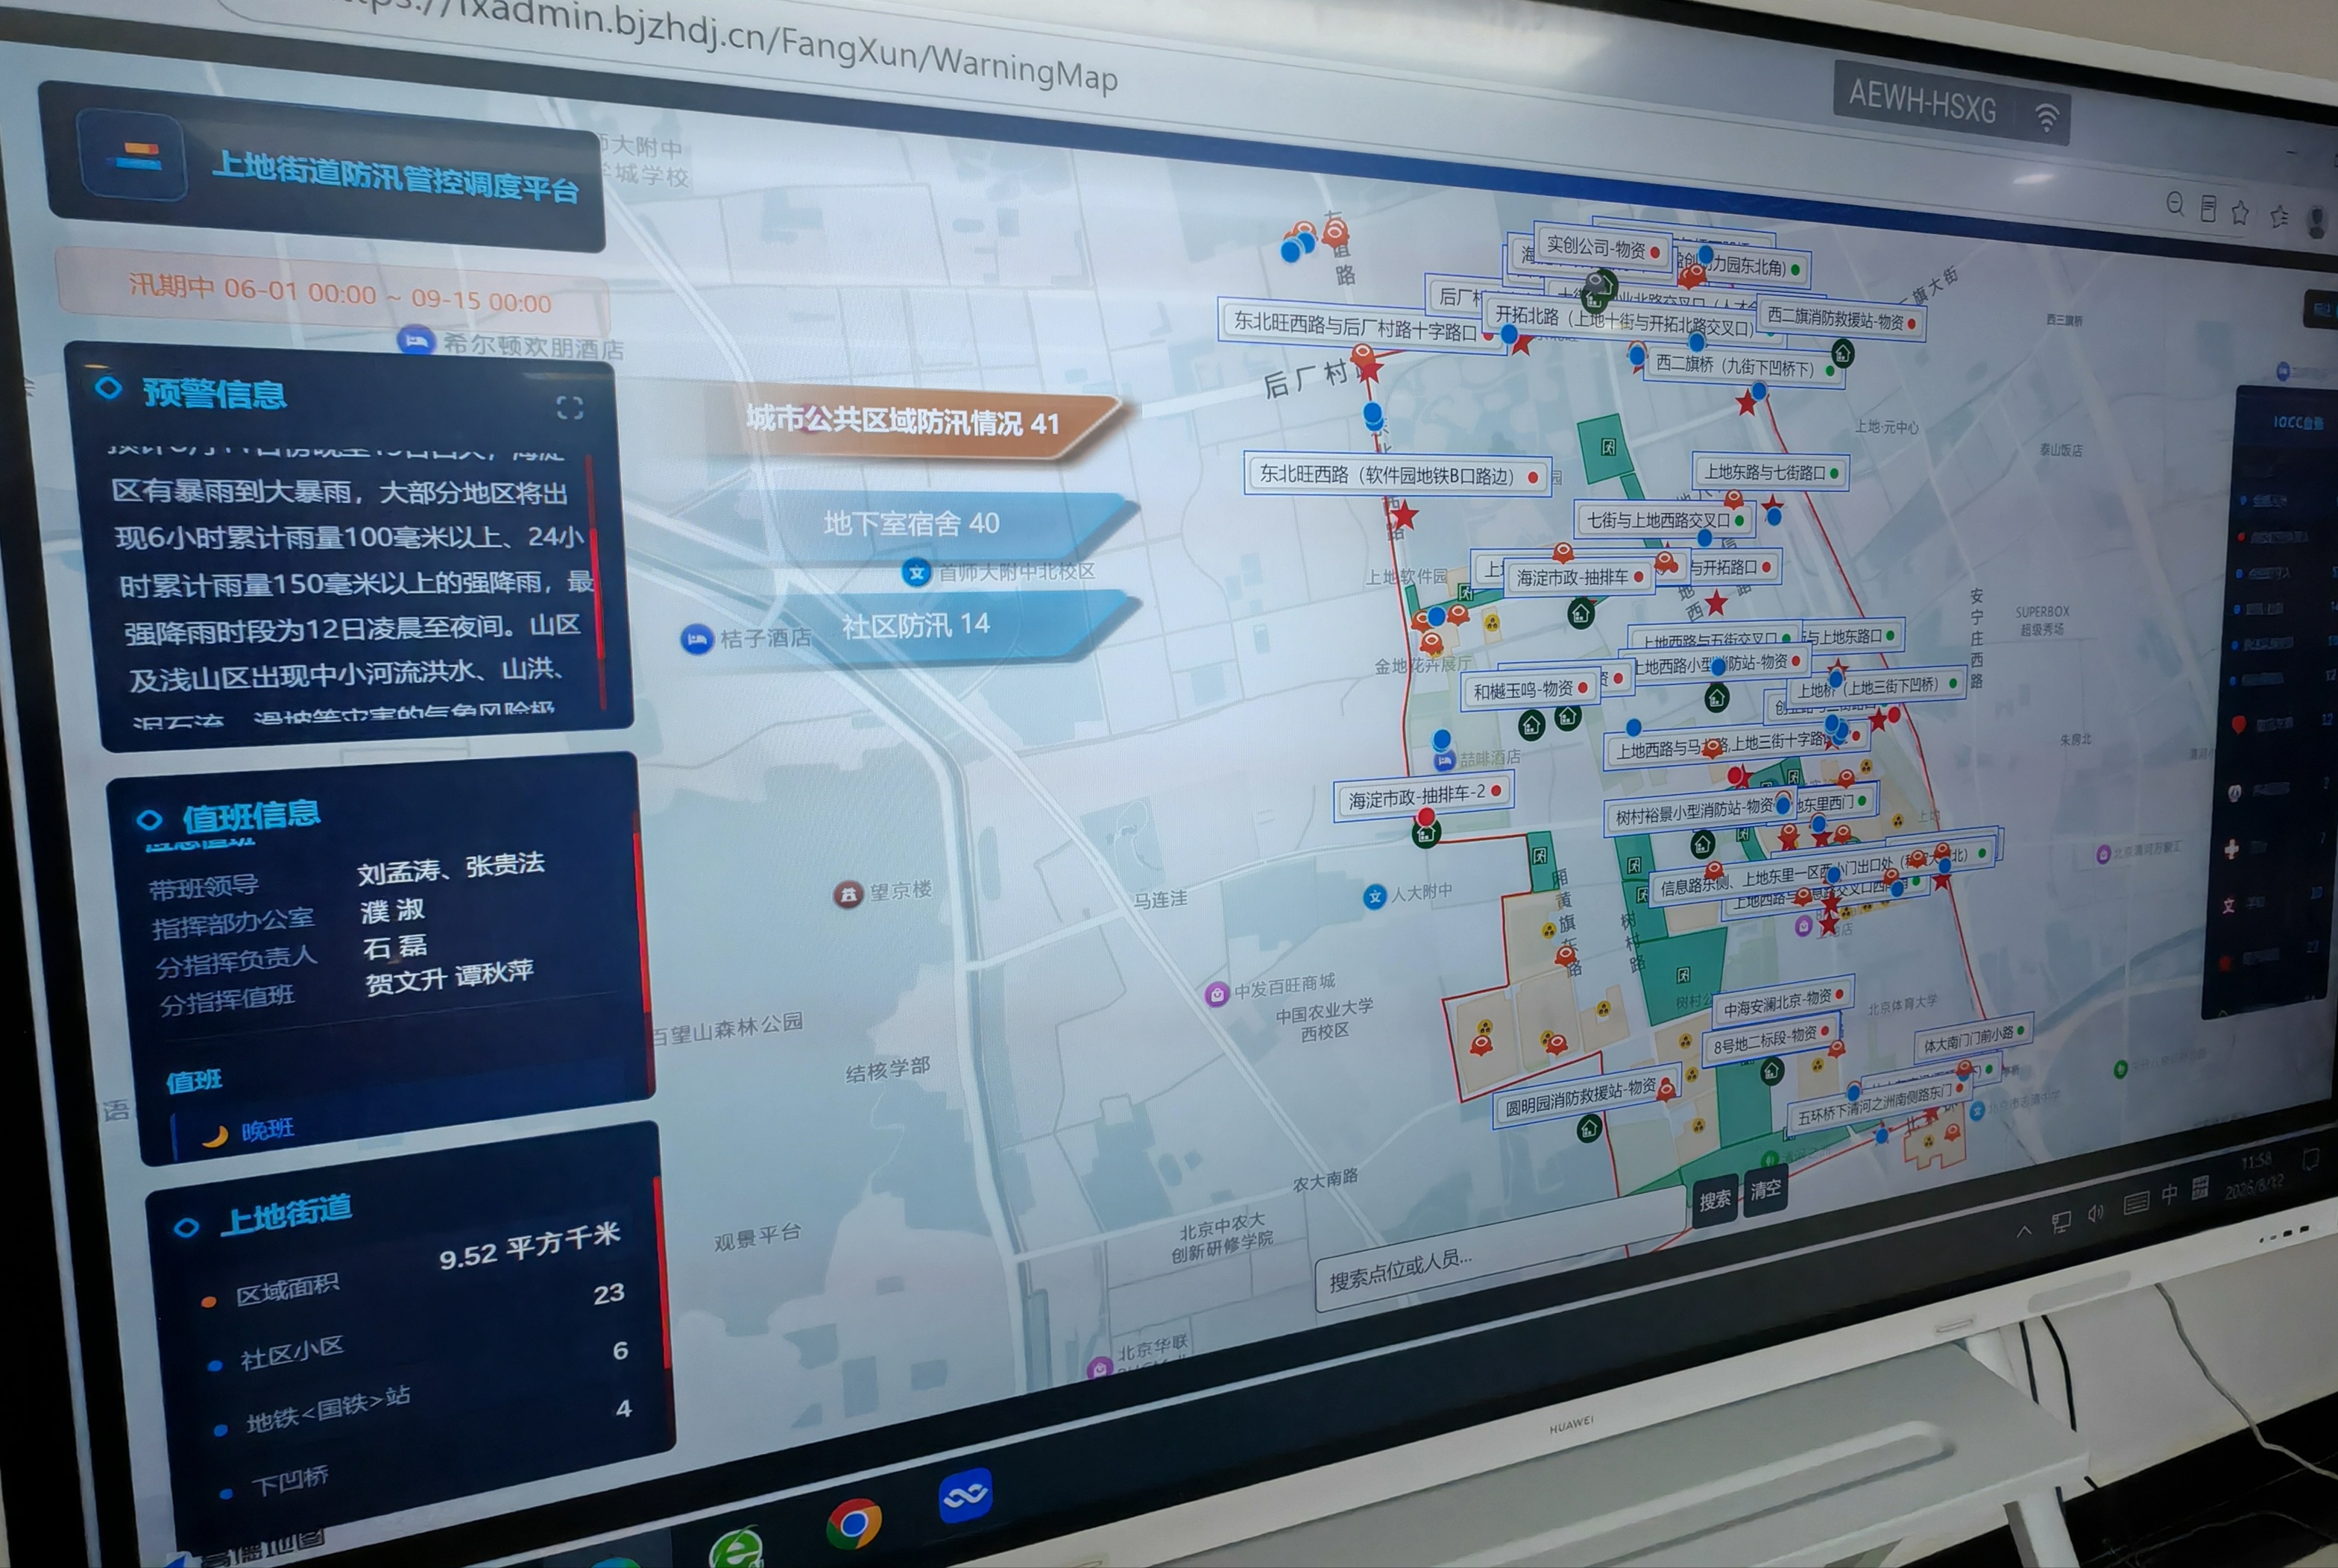2338x1568 pixels.
Task: Click the 人大附中 school map icon
Action: coord(1375,896)
